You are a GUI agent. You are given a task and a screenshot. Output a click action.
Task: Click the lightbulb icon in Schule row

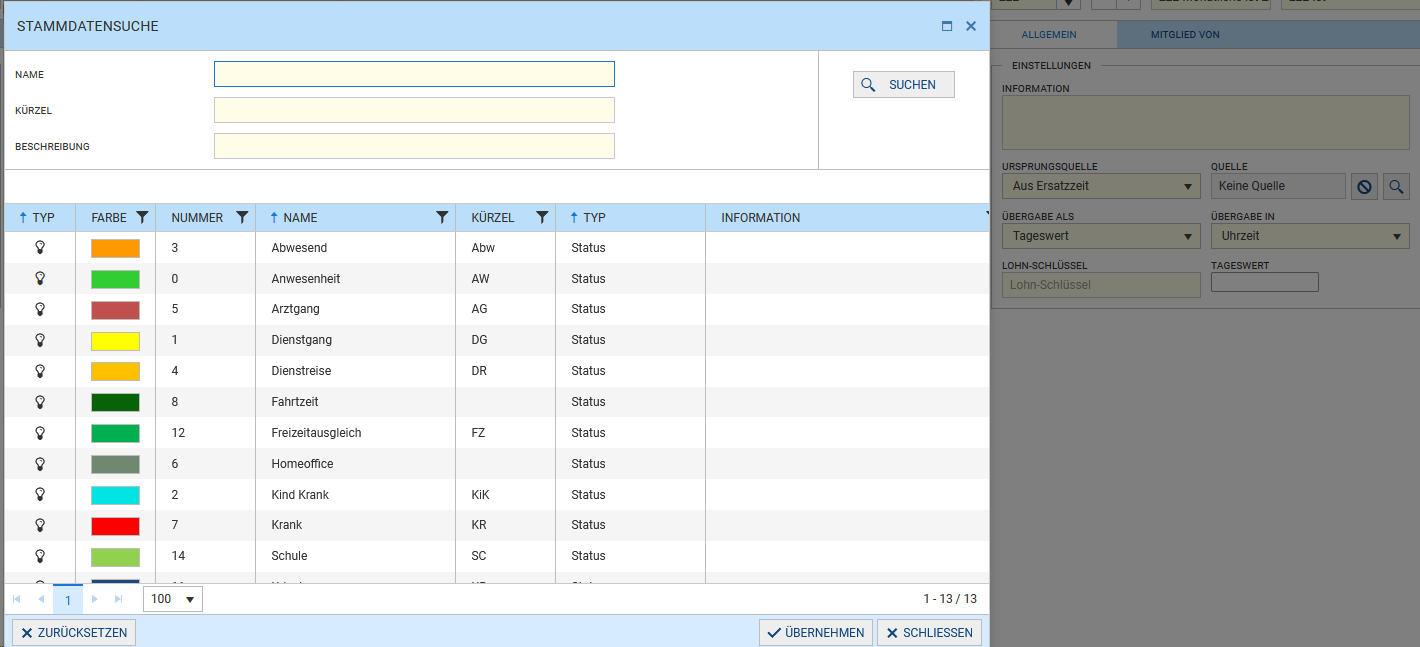pos(40,556)
